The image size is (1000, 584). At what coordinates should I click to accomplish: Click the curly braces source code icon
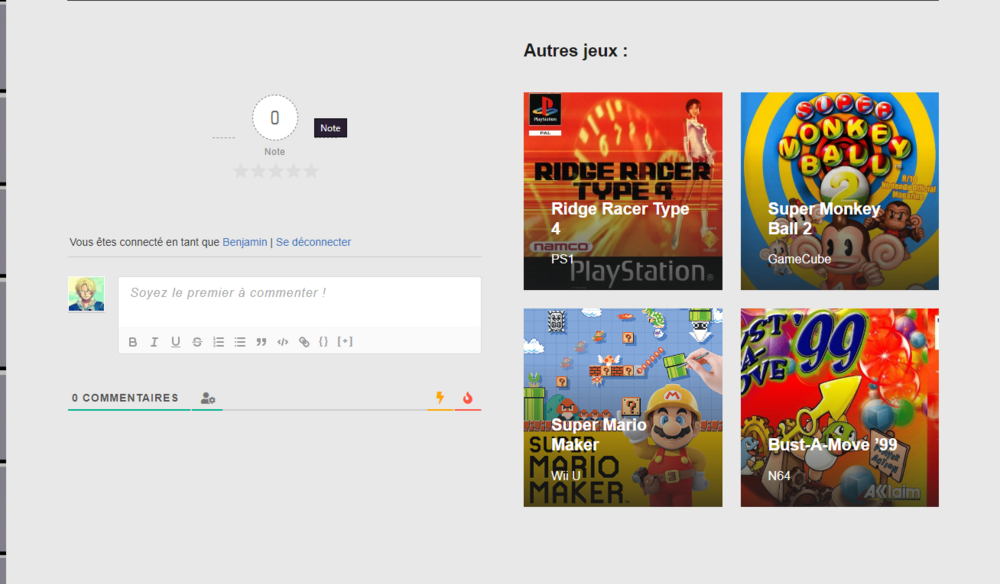[323, 342]
